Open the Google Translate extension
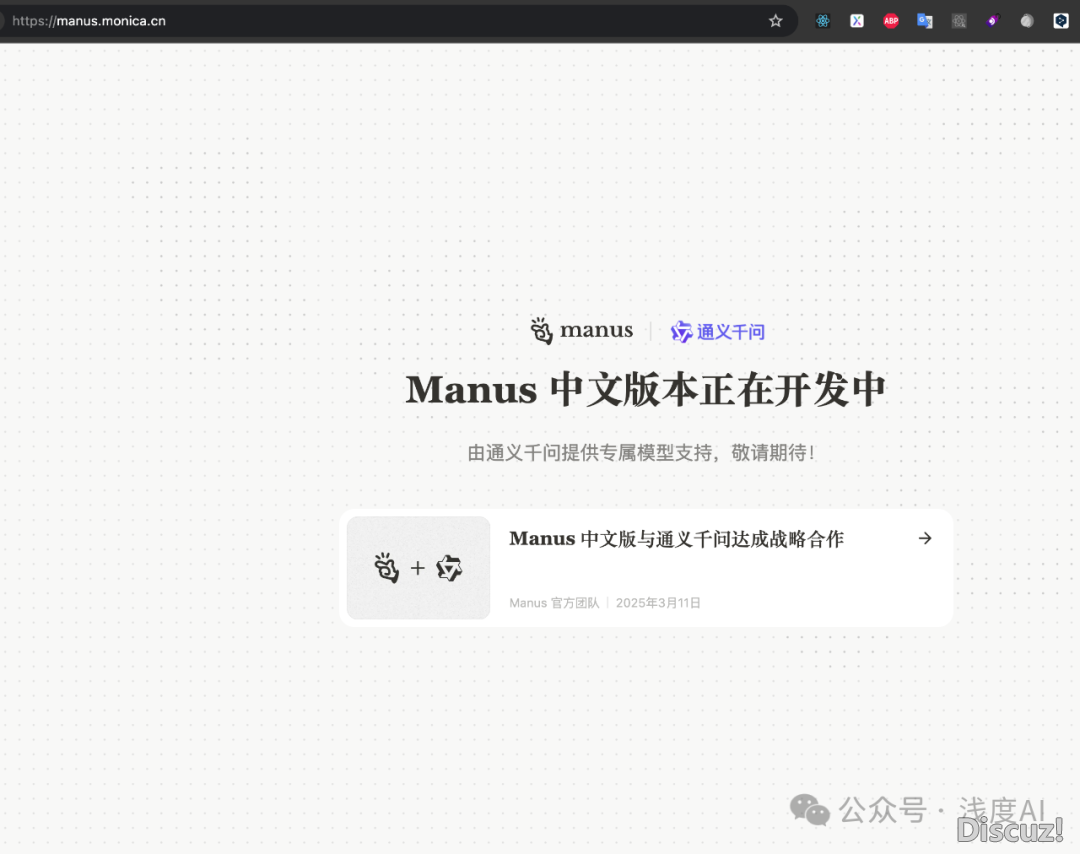The height and width of the screenshot is (854, 1080). (x=925, y=21)
